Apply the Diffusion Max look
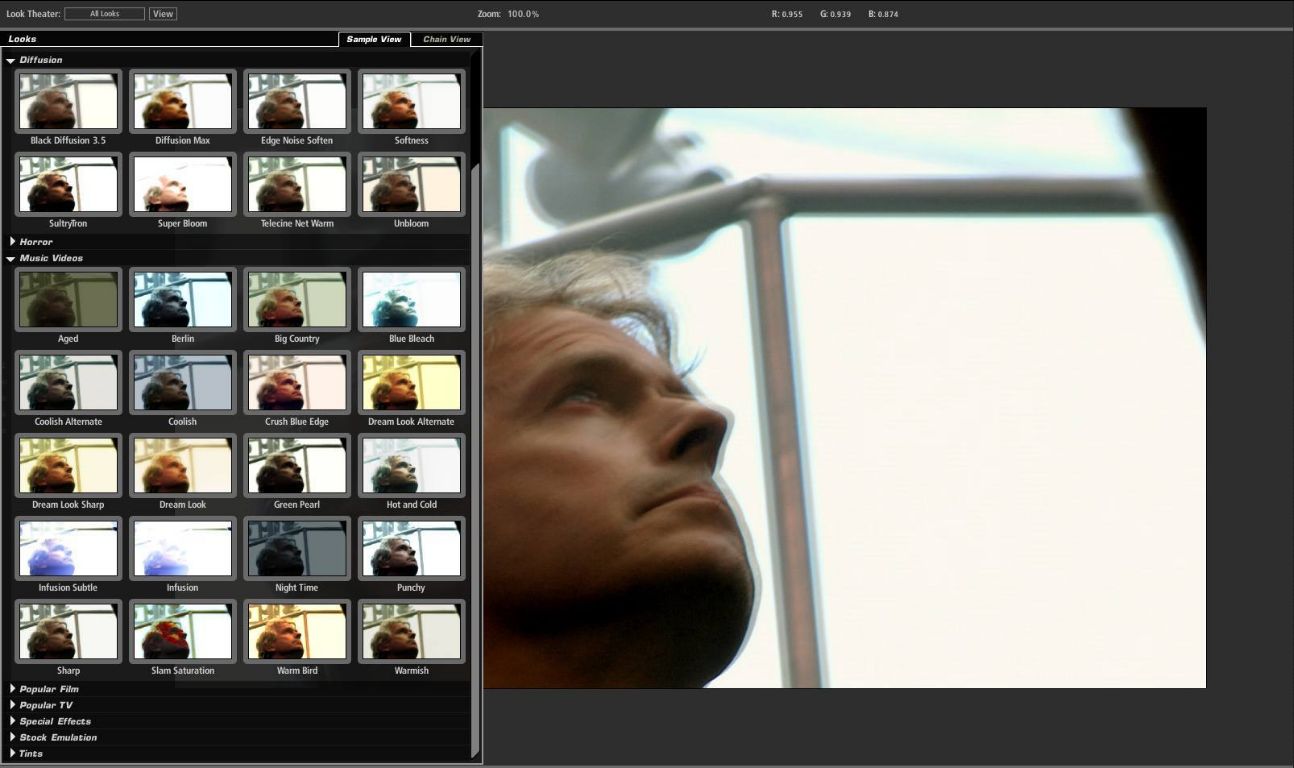The image size is (1294, 768). coord(182,101)
